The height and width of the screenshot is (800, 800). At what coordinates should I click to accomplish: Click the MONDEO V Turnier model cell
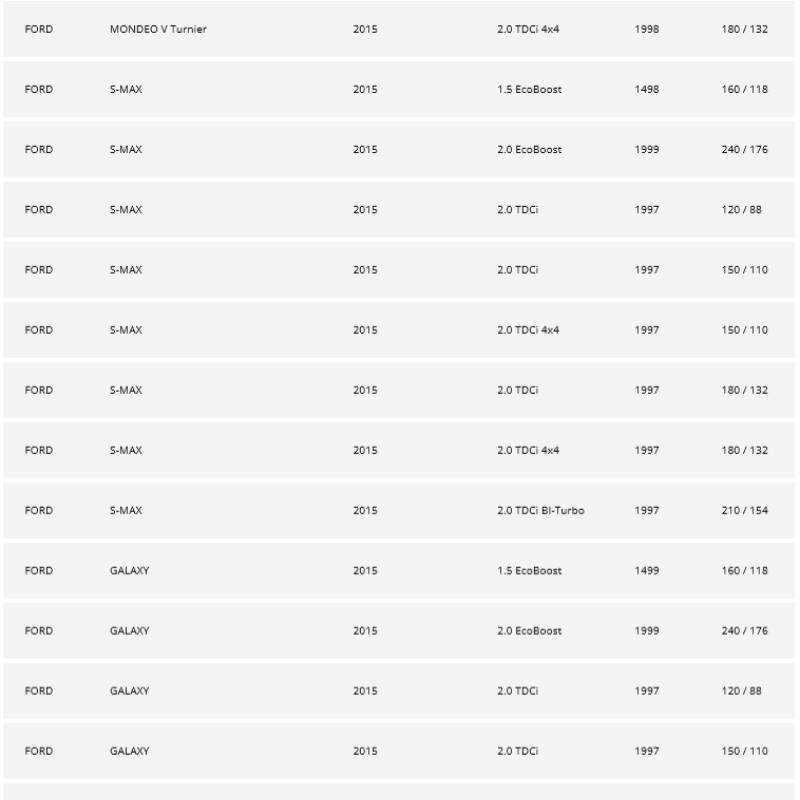pos(158,29)
